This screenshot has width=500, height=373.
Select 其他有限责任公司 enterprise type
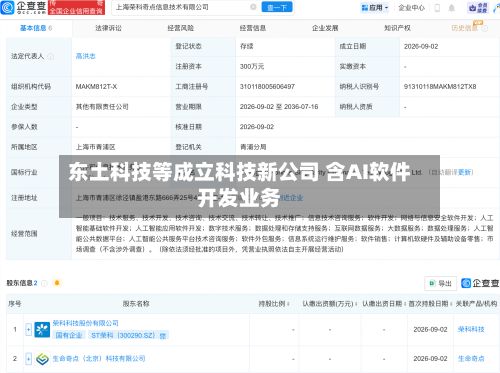click(x=102, y=107)
